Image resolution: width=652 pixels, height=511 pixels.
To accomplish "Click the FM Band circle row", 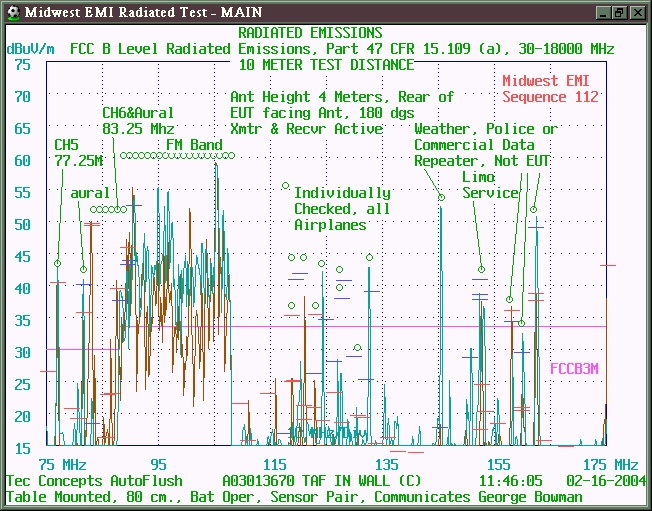I will (x=177, y=156).
